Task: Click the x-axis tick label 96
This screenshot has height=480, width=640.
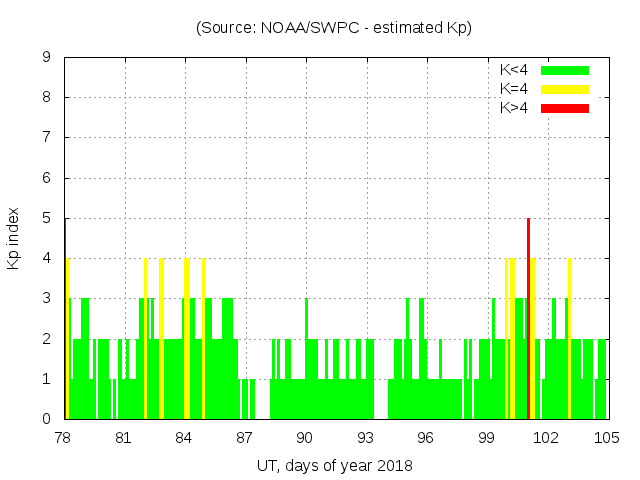Action: [425, 438]
